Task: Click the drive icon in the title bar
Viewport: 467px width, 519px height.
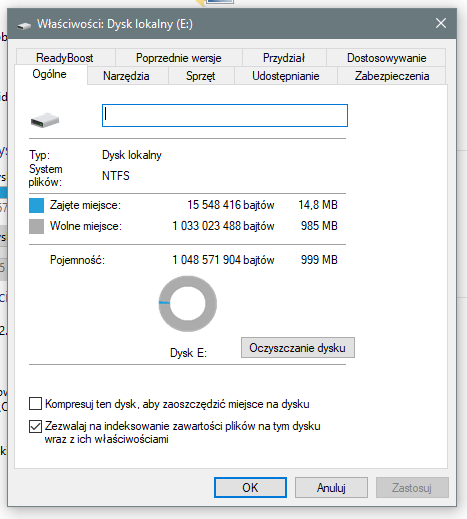Action: 24,25
